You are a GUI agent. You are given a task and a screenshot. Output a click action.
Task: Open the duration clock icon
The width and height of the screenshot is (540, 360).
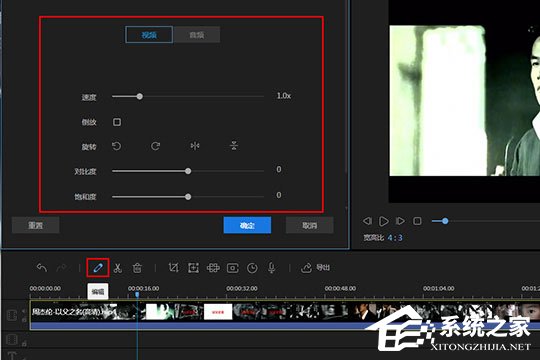tap(252, 268)
